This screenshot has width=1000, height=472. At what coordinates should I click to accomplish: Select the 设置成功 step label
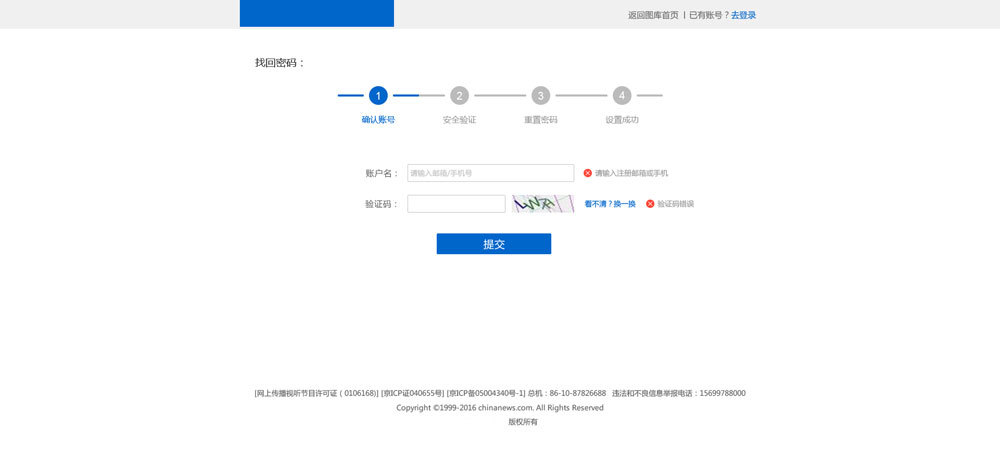tap(622, 120)
